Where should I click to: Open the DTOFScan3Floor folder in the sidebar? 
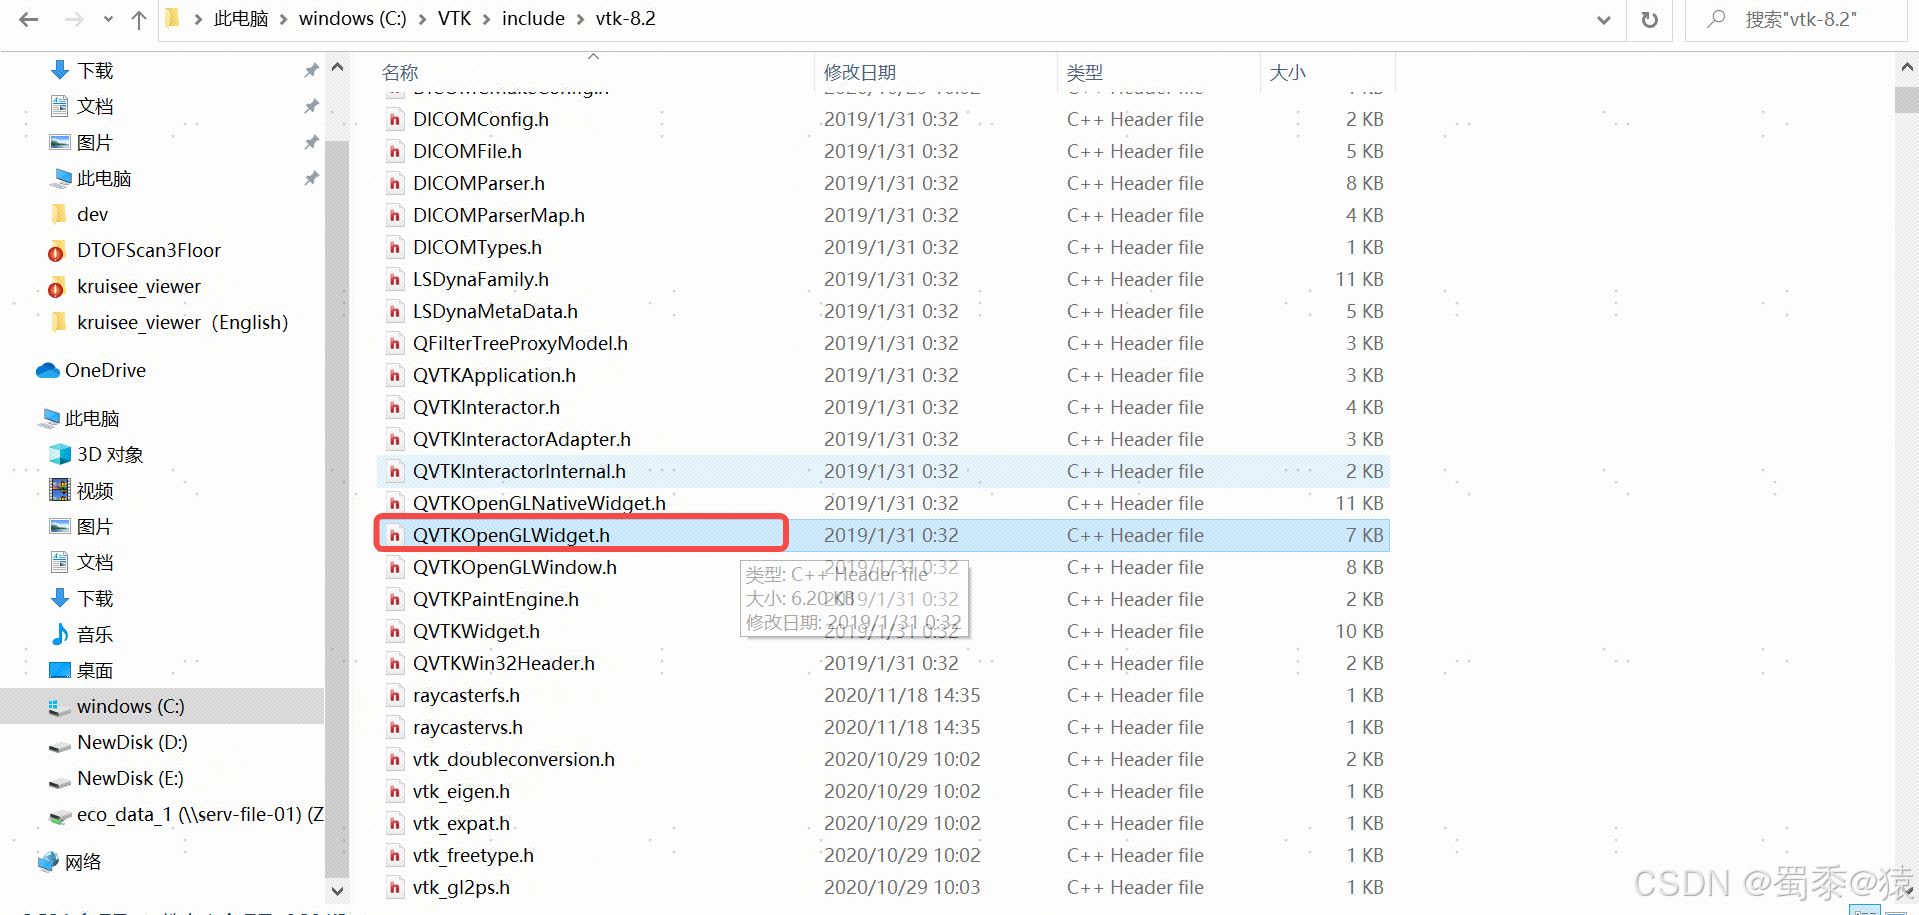tap(149, 250)
